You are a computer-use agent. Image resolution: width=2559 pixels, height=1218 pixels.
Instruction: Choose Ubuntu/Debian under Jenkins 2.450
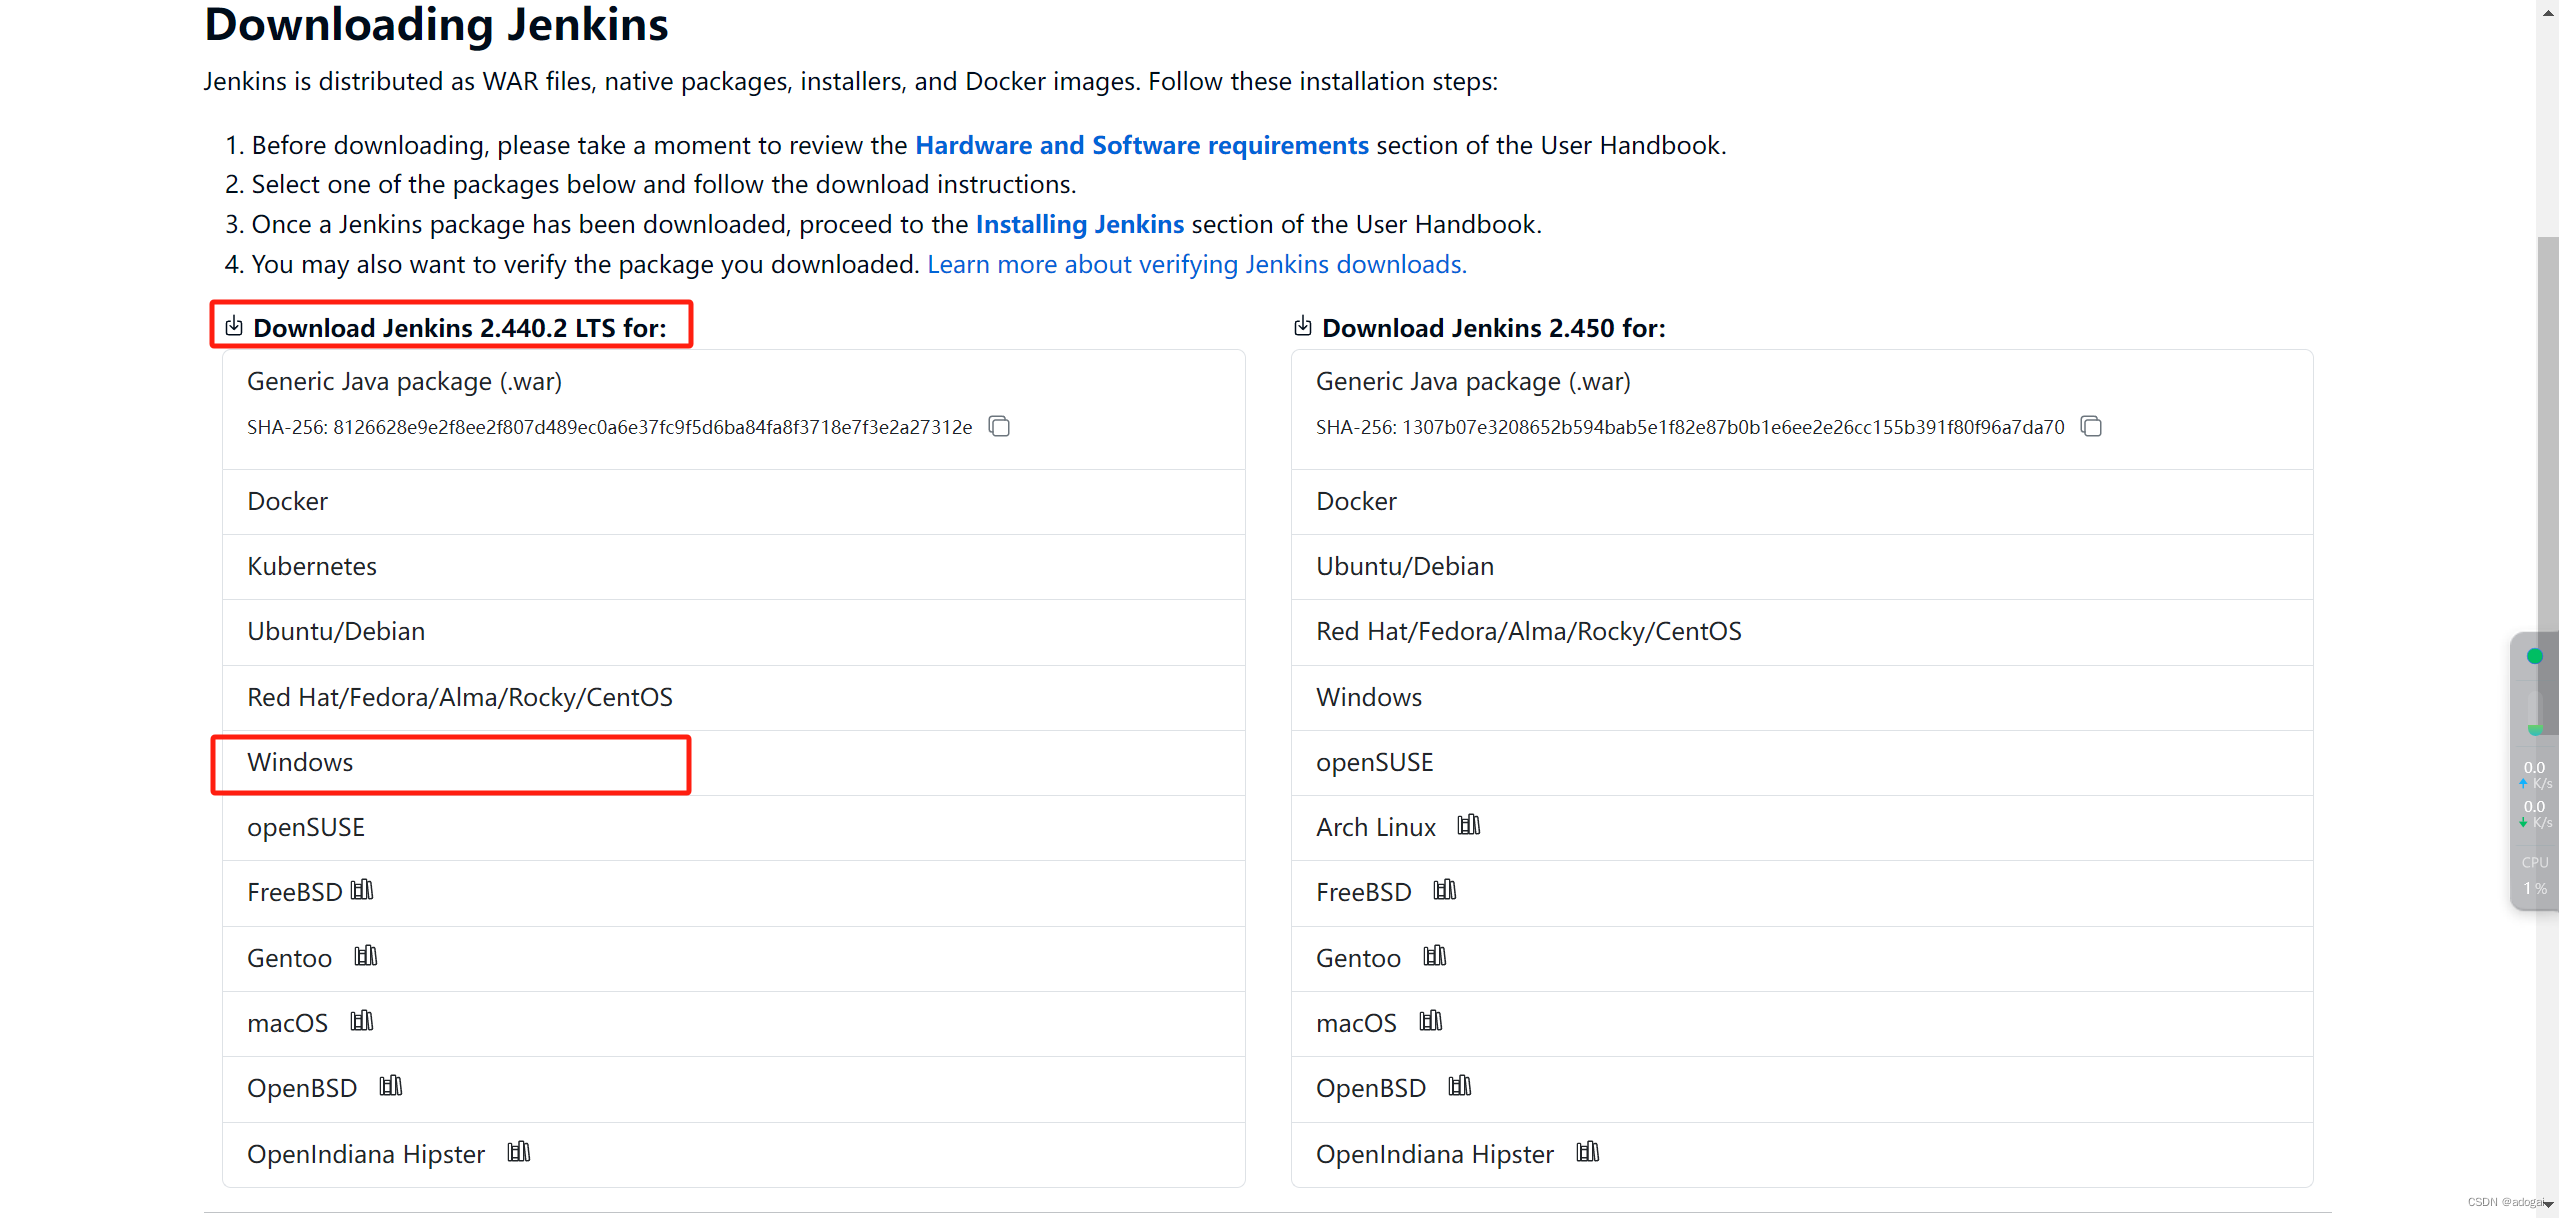[x=1802, y=567]
